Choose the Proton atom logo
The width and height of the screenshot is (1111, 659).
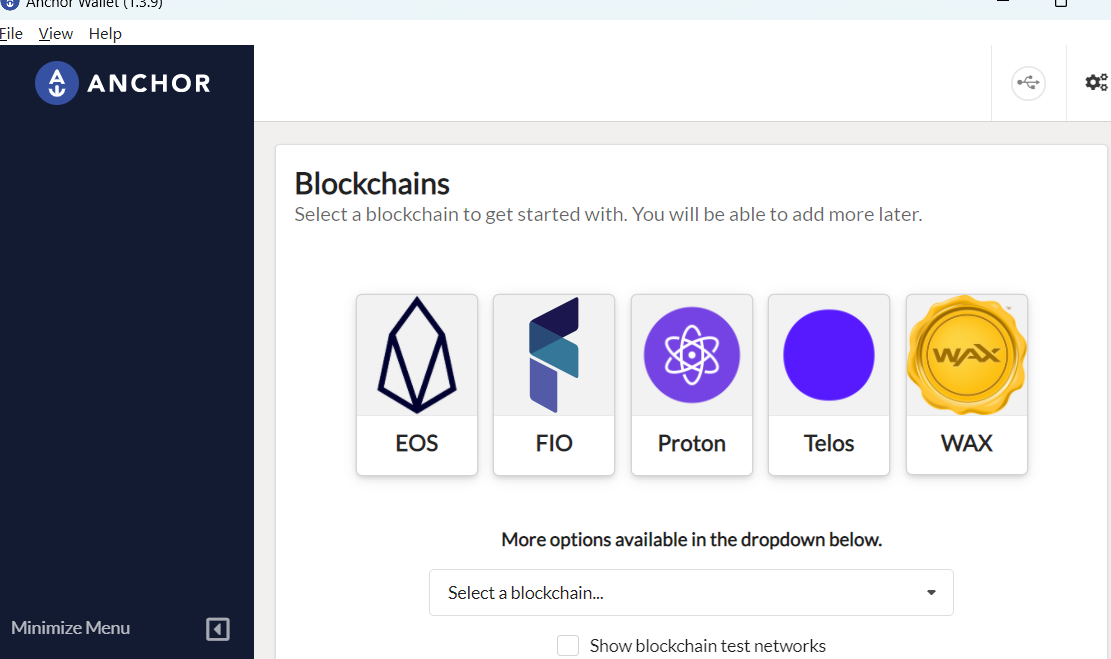click(x=691, y=355)
